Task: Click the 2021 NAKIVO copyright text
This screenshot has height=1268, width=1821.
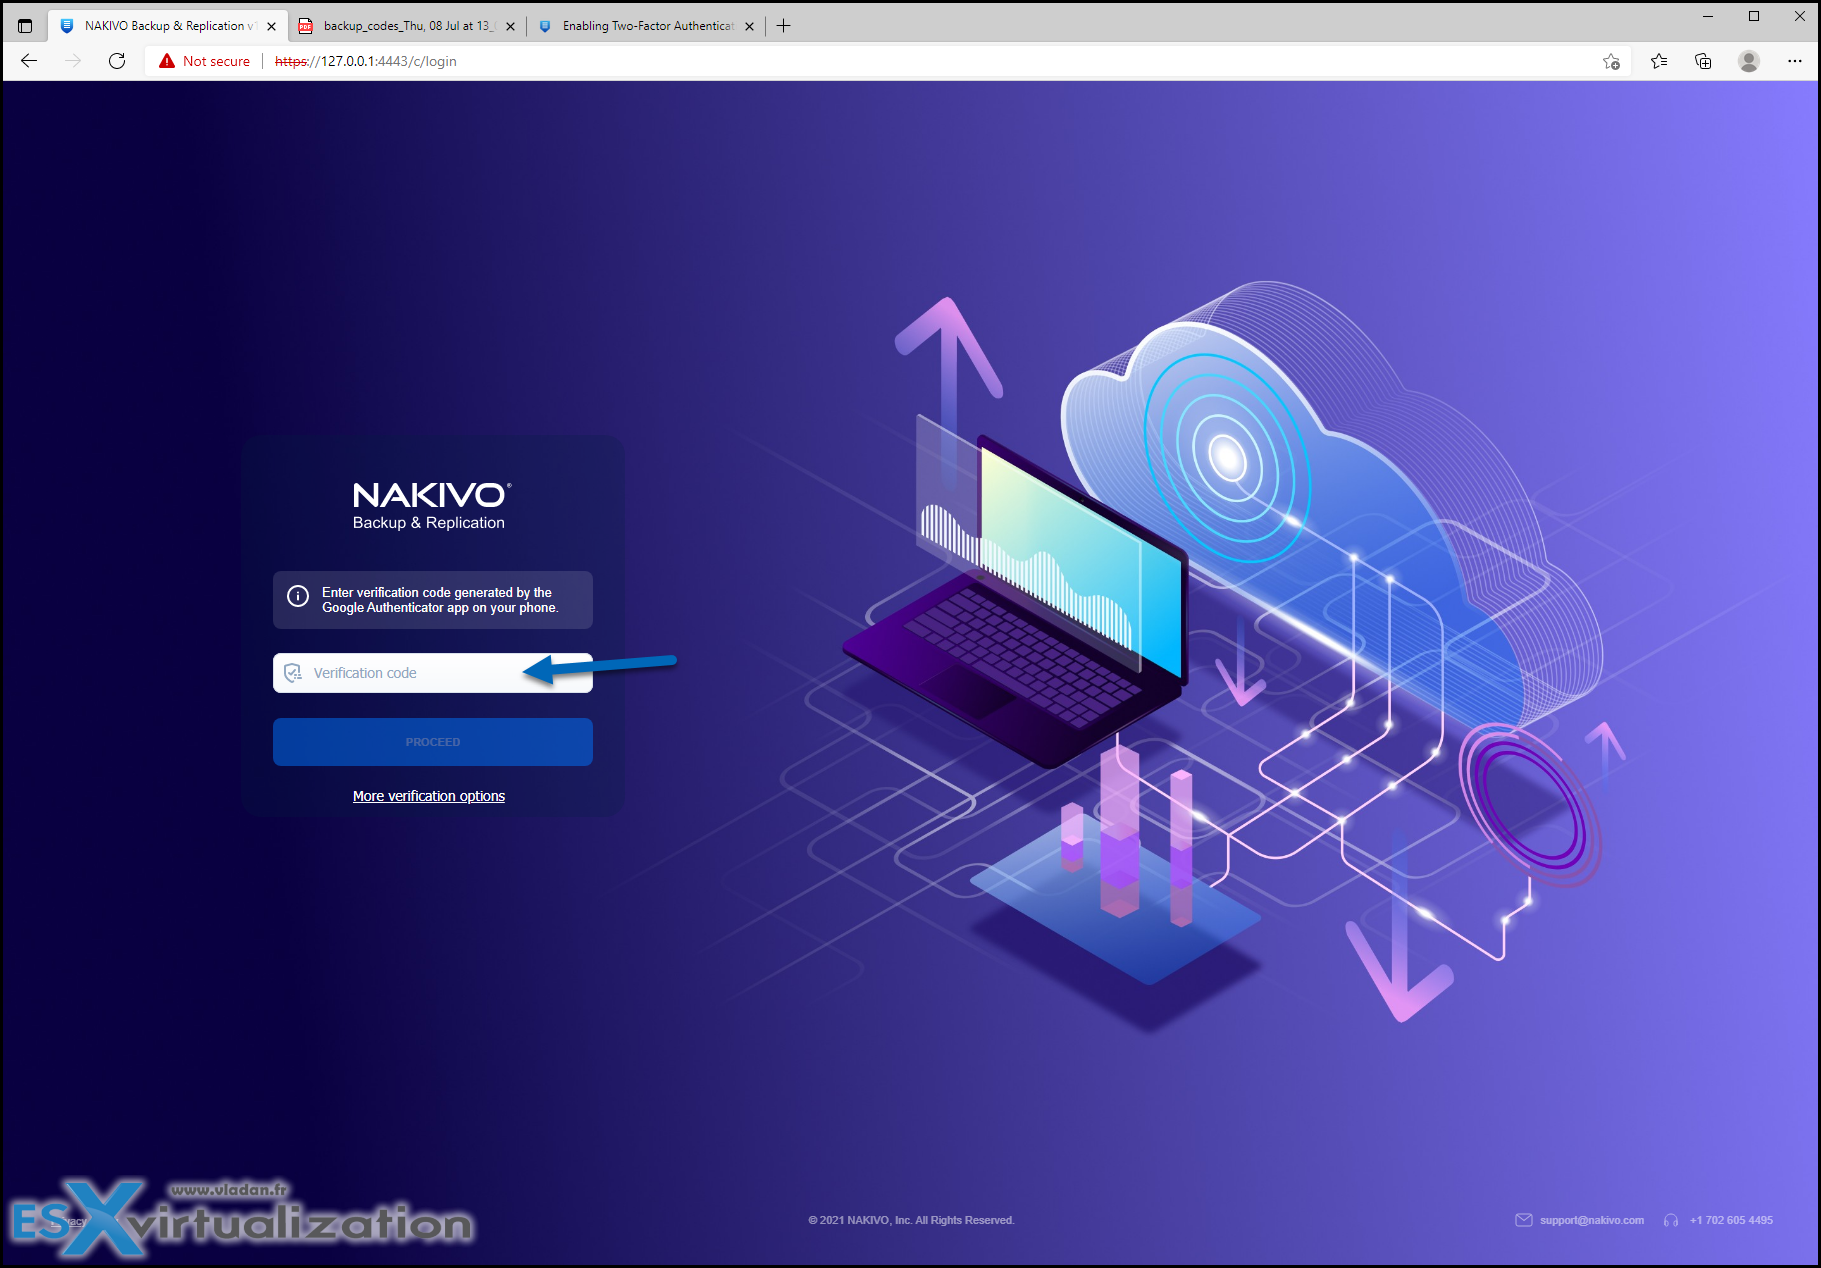Action: [x=911, y=1220]
